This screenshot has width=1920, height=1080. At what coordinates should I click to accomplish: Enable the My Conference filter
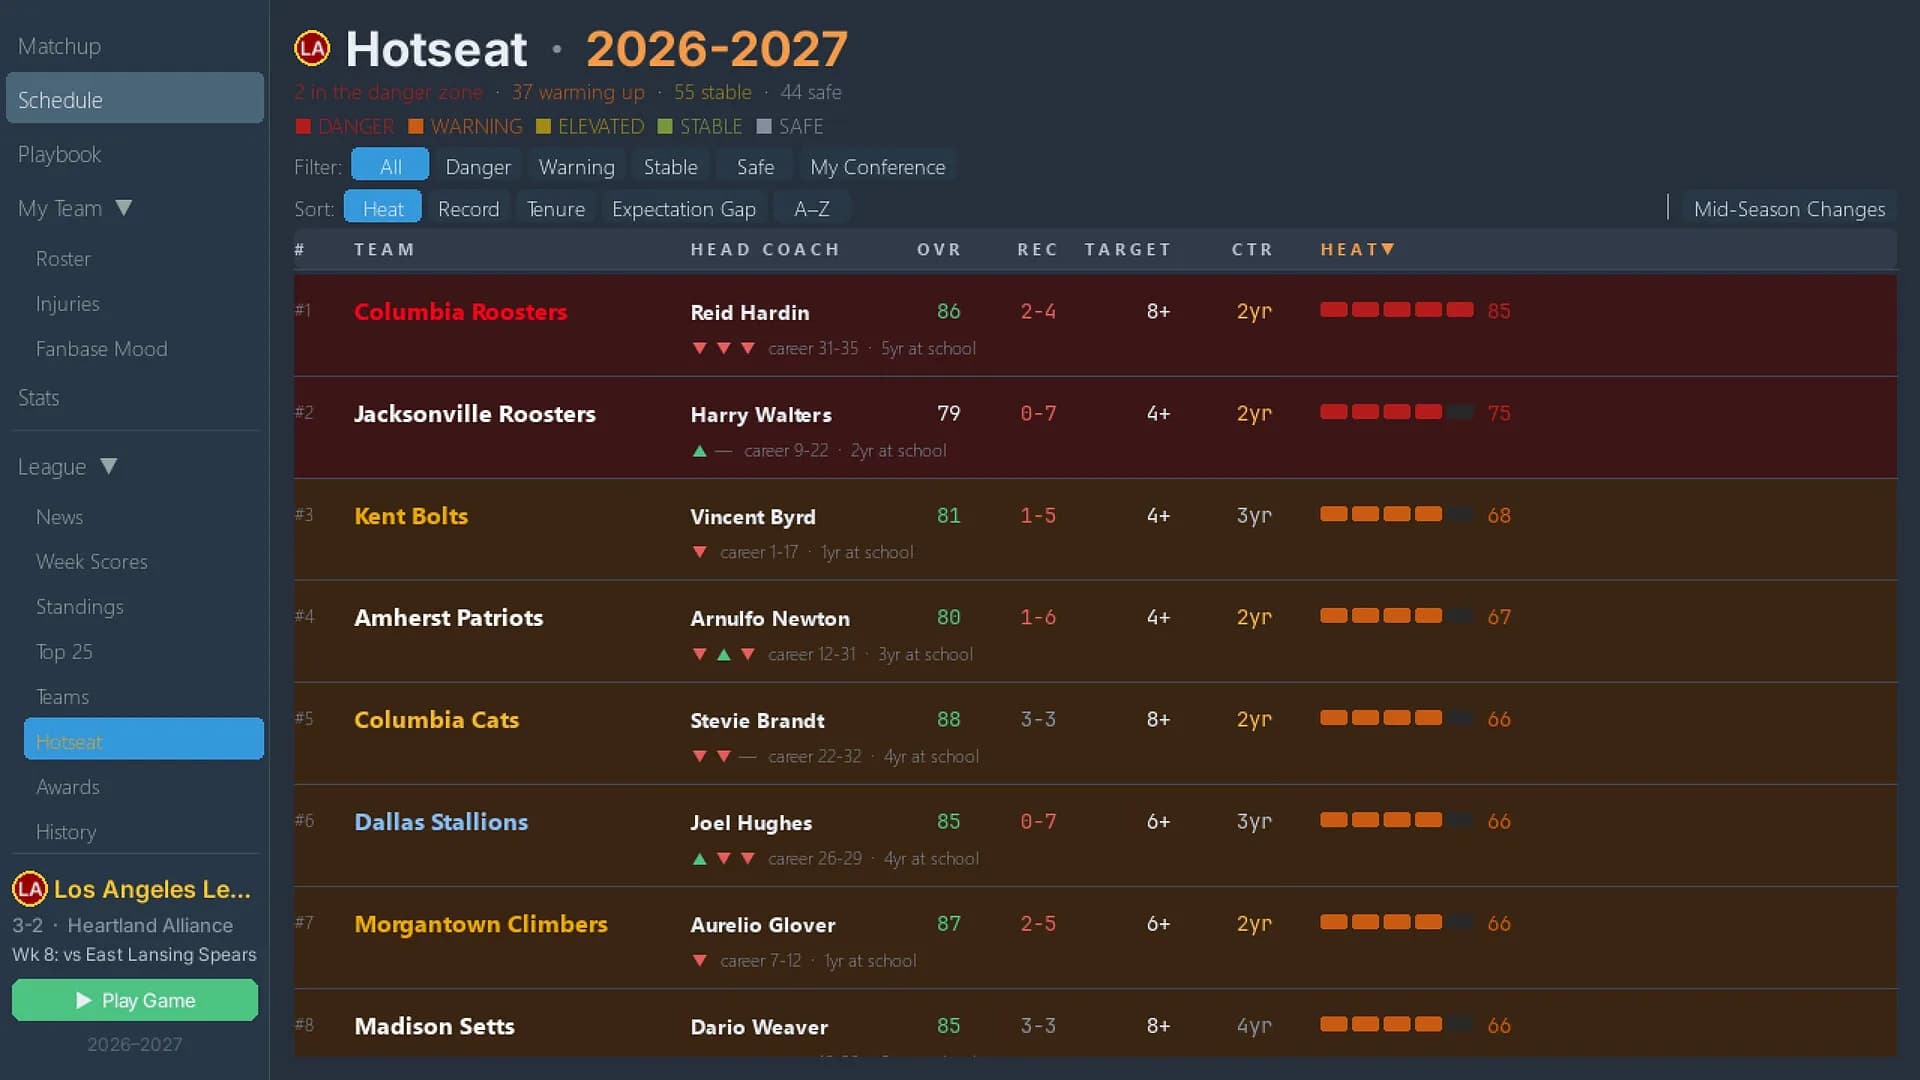(878, 167)
